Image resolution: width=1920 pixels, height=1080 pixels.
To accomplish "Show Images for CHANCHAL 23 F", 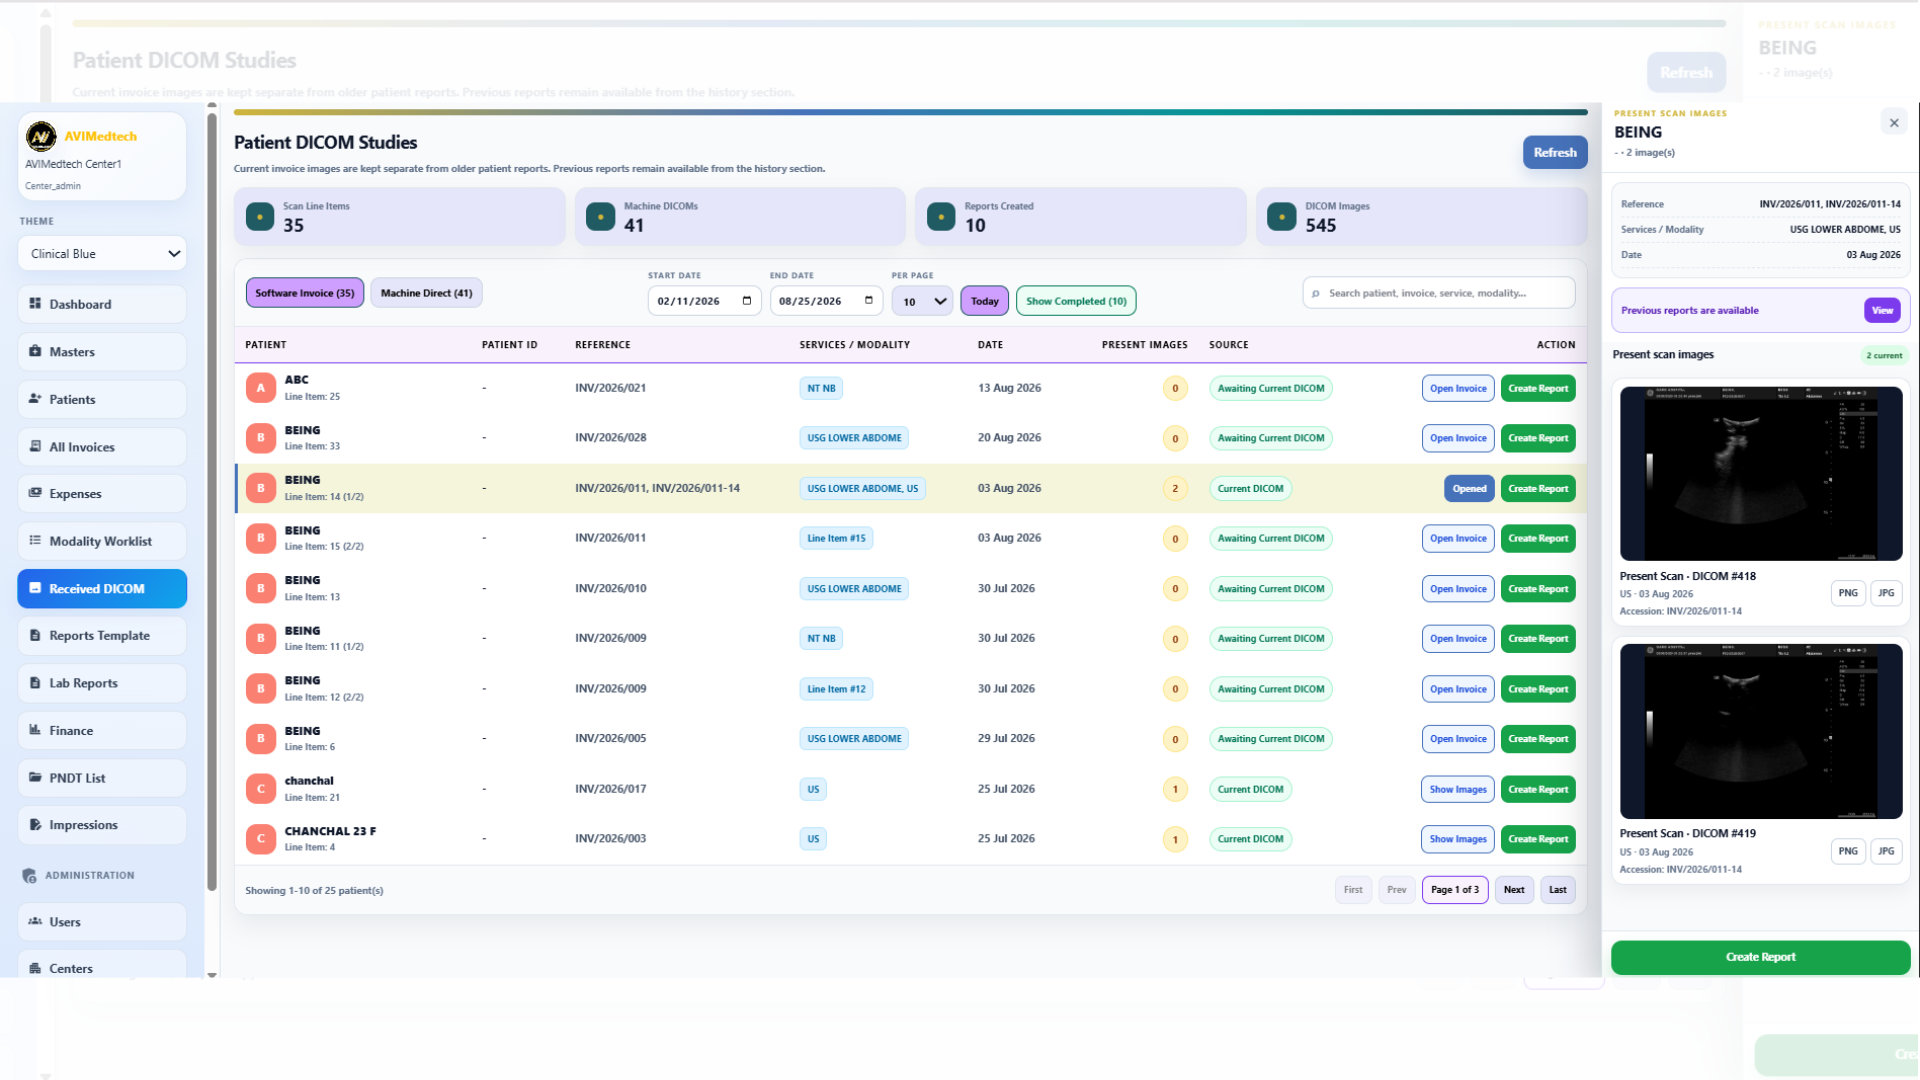I will click(1458, 840).
